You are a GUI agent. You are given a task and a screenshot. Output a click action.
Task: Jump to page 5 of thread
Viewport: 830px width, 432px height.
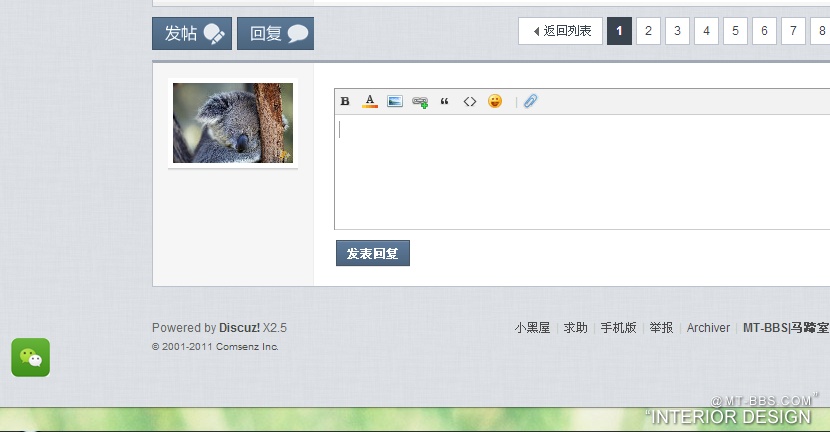point(735,31)
